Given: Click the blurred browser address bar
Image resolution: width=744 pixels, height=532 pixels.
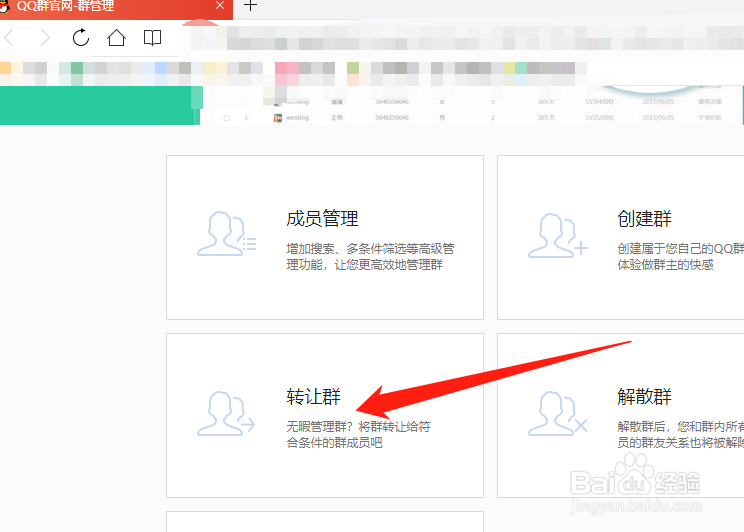Looking at the screenshot, I should (x=467, y=38).
